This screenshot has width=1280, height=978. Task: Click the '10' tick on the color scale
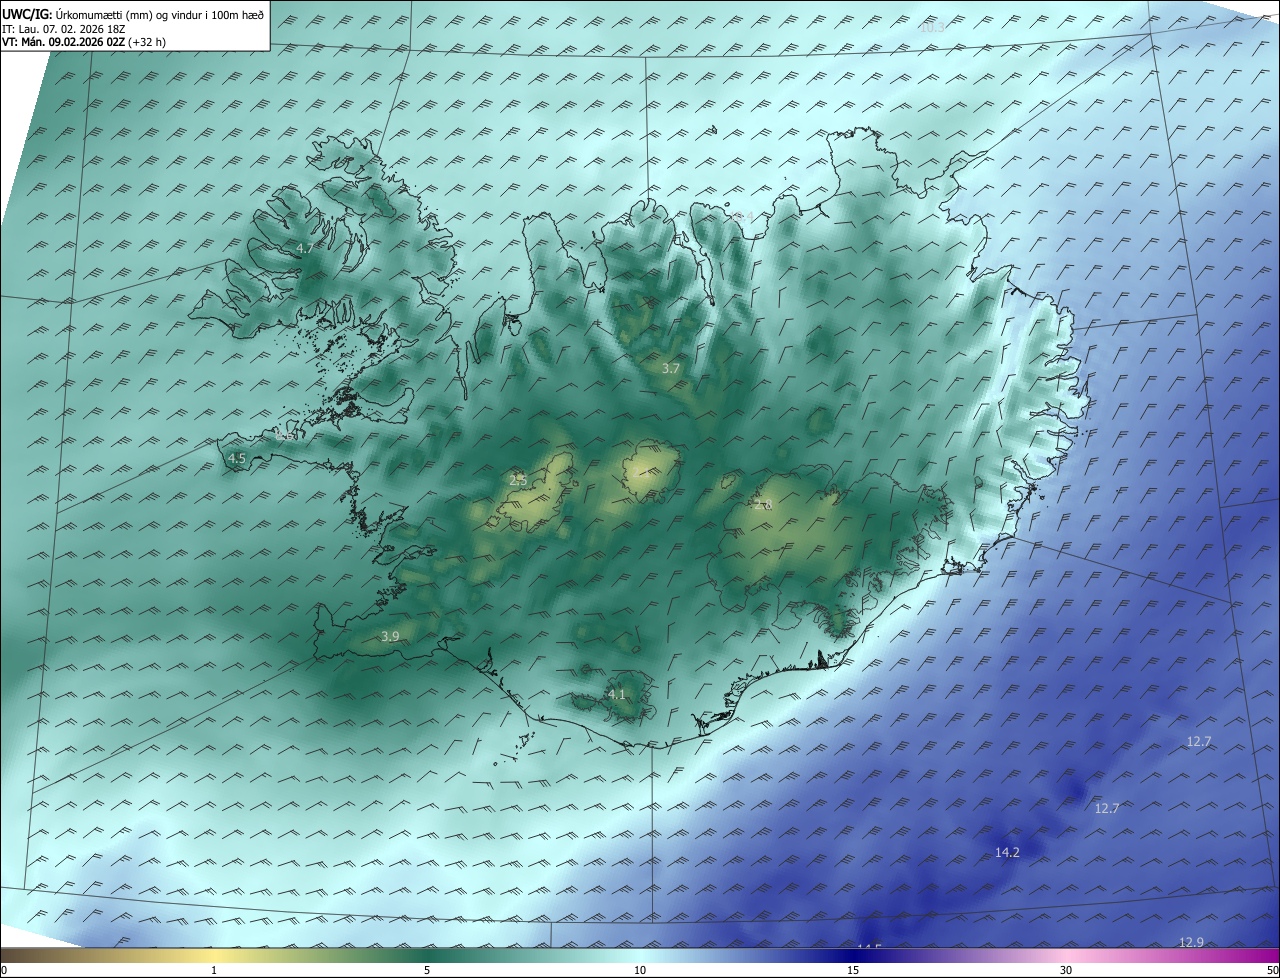[640, 970]
